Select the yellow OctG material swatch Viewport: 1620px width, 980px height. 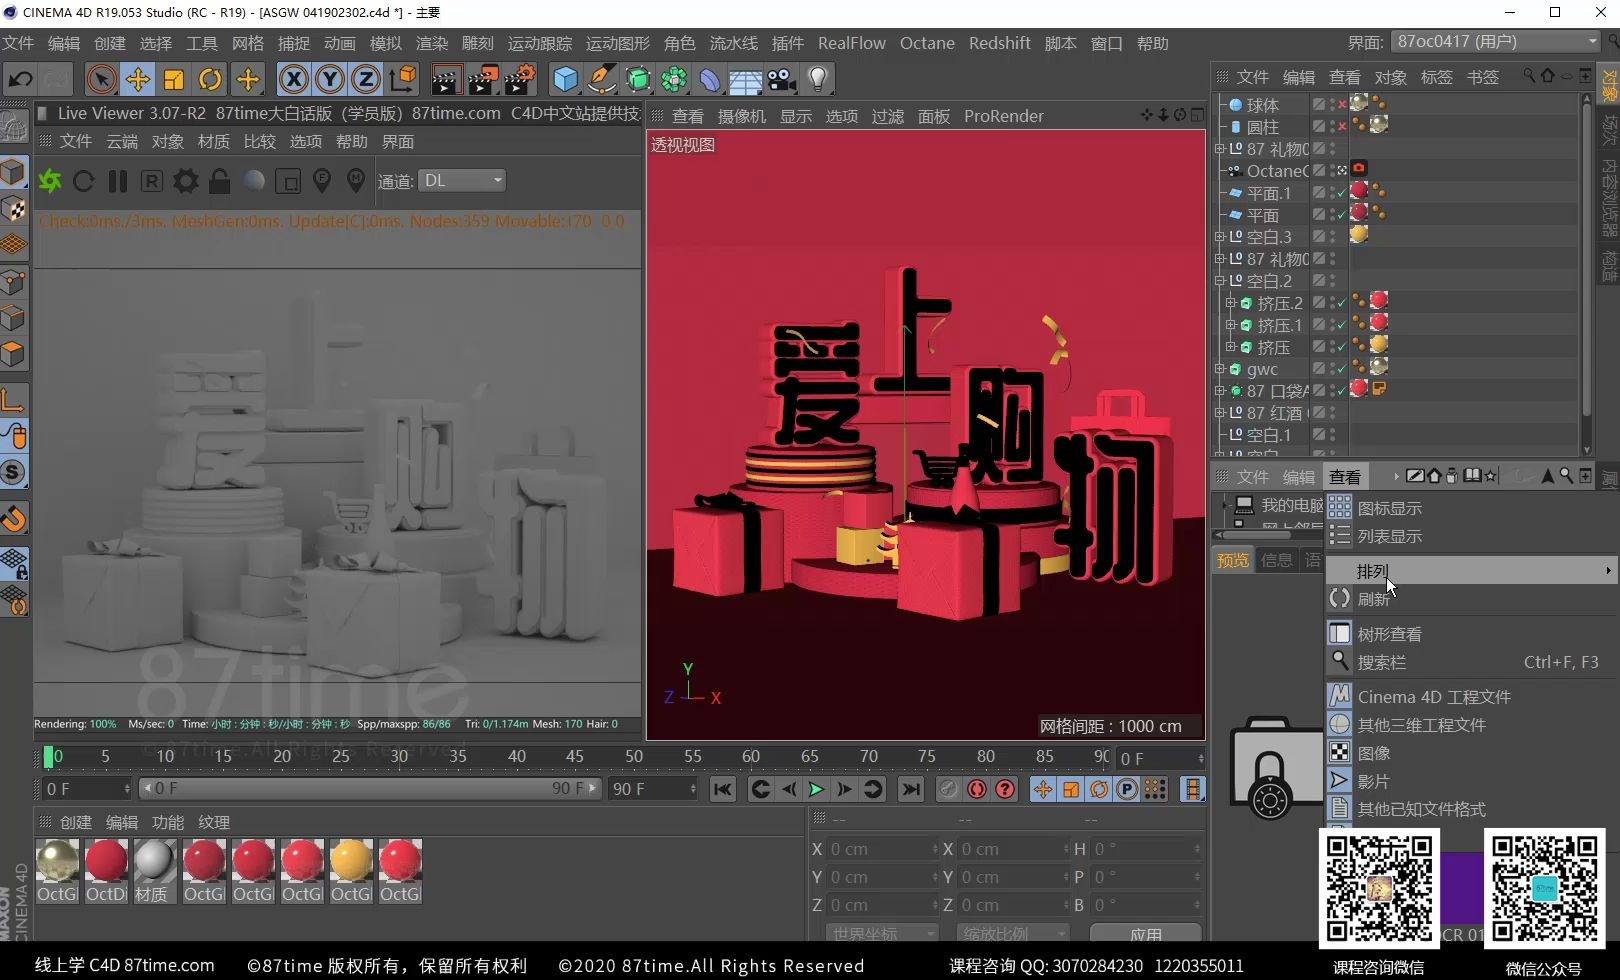pyautogui.click(x=351, y=871)
